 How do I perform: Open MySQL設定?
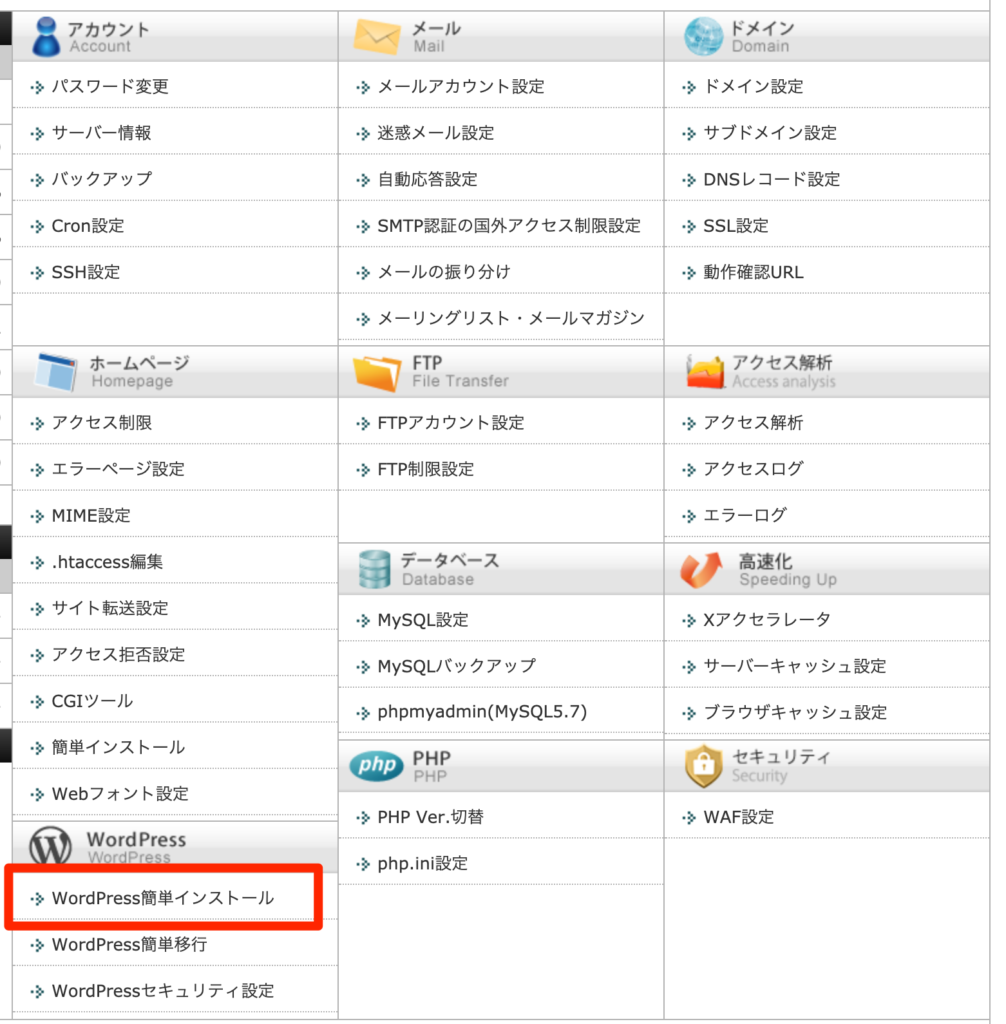pyautogui.click(x=423, y=620)
